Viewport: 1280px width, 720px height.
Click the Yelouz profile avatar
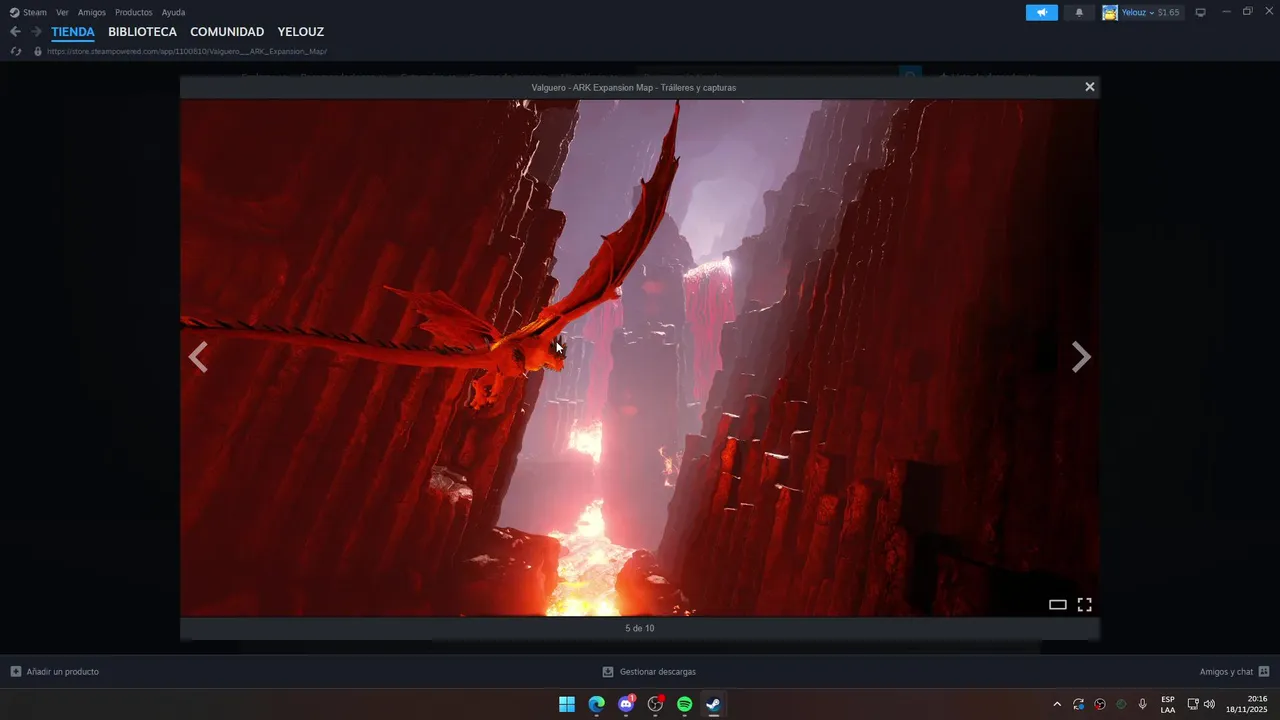[1110, 12]
